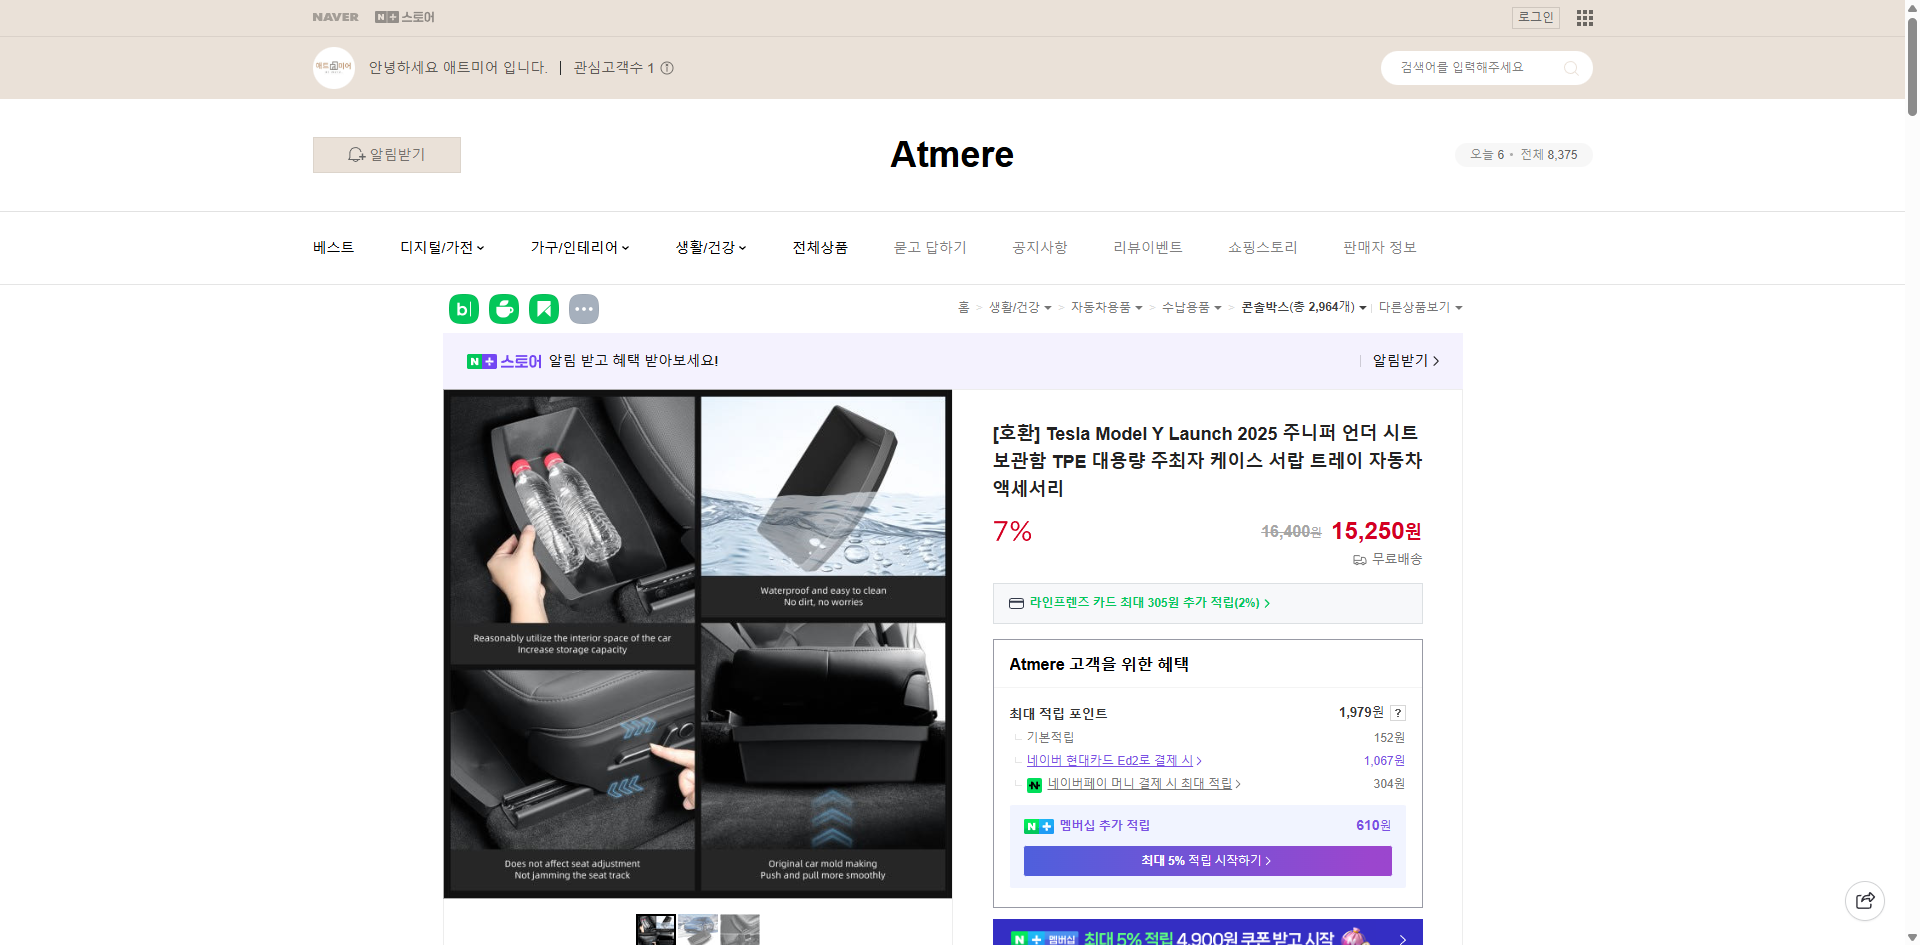
Task: Open the 판매자 정보 menu
Action: point(1379,247)
